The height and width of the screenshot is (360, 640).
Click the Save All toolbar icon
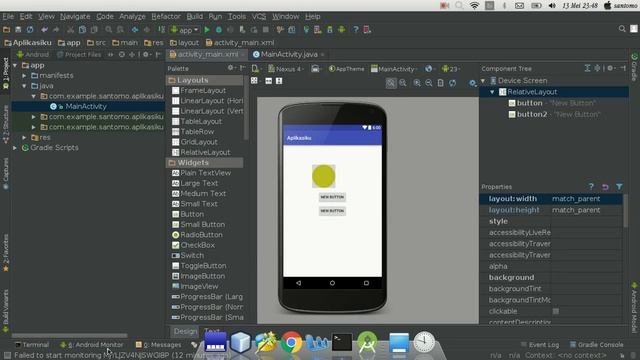(x=18, y=29)
